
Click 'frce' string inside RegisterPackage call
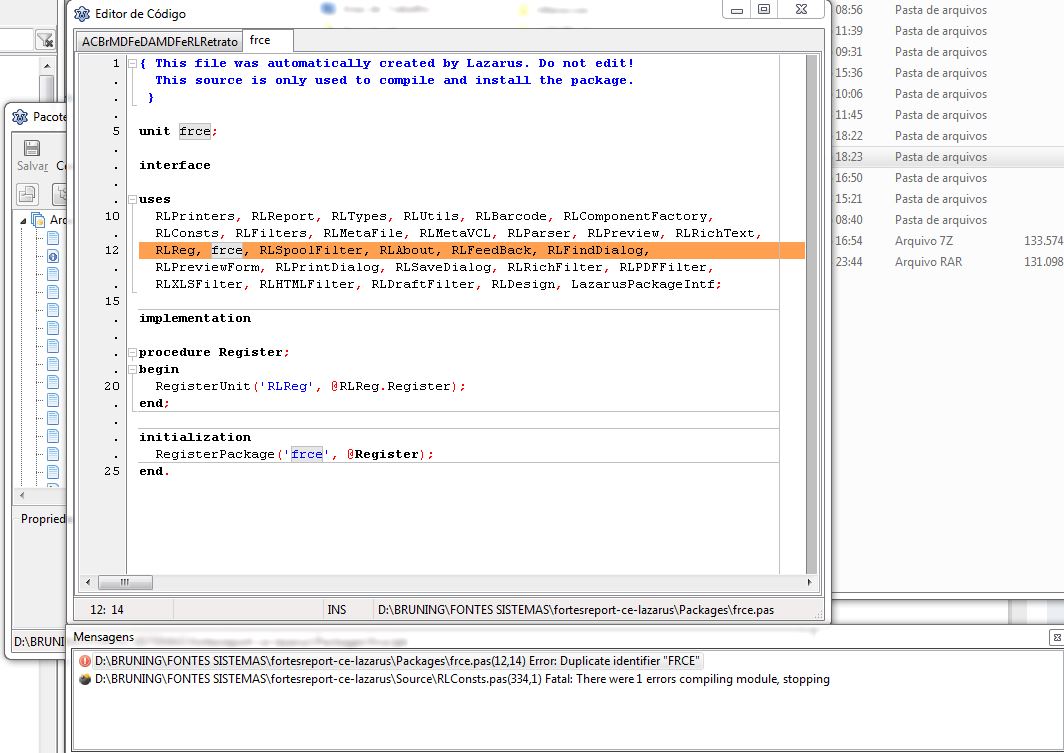click(307, 455)
